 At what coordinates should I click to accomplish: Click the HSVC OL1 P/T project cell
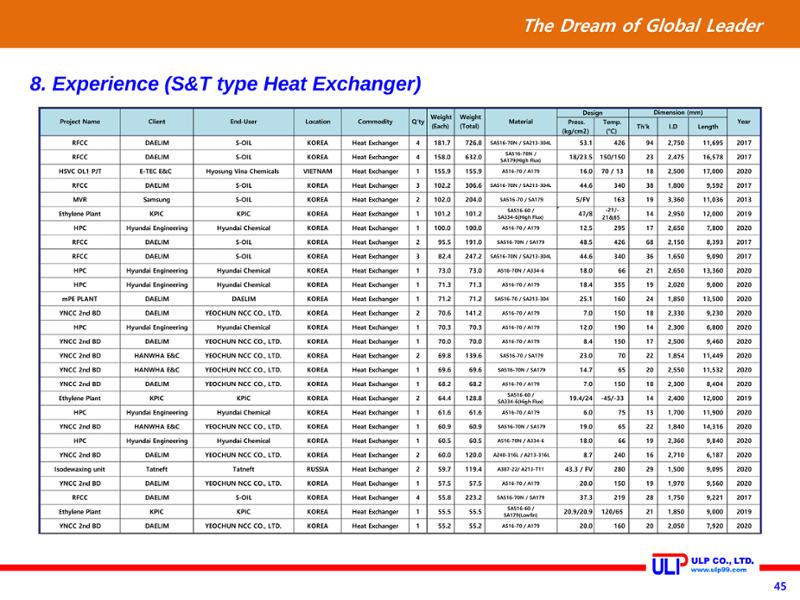point(80,171)
